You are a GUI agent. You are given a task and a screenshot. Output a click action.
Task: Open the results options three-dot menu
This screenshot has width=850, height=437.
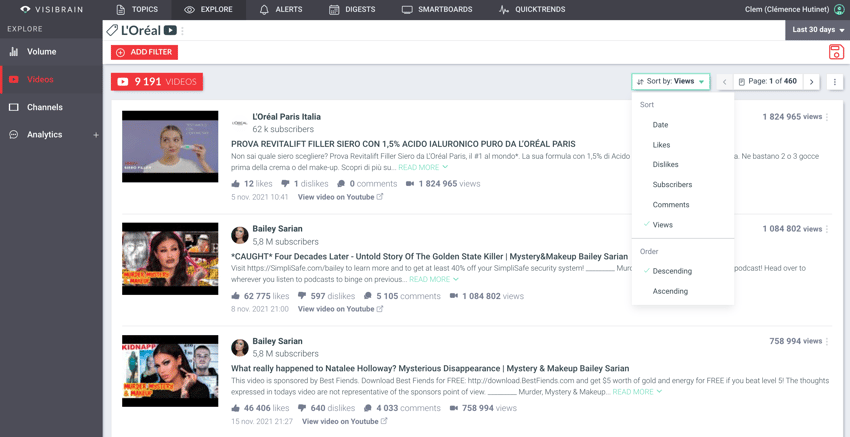pyautogui.click(x=835, y=82)
